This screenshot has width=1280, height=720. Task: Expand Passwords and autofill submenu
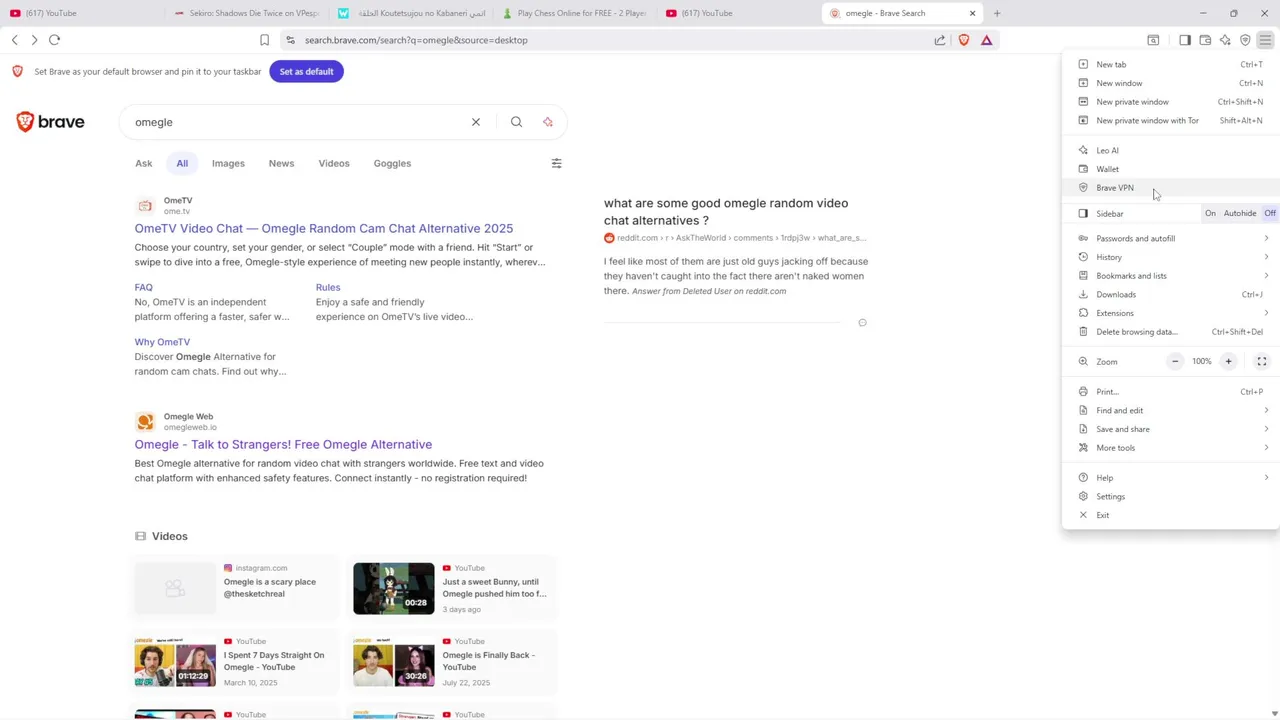coord(1171,238)
